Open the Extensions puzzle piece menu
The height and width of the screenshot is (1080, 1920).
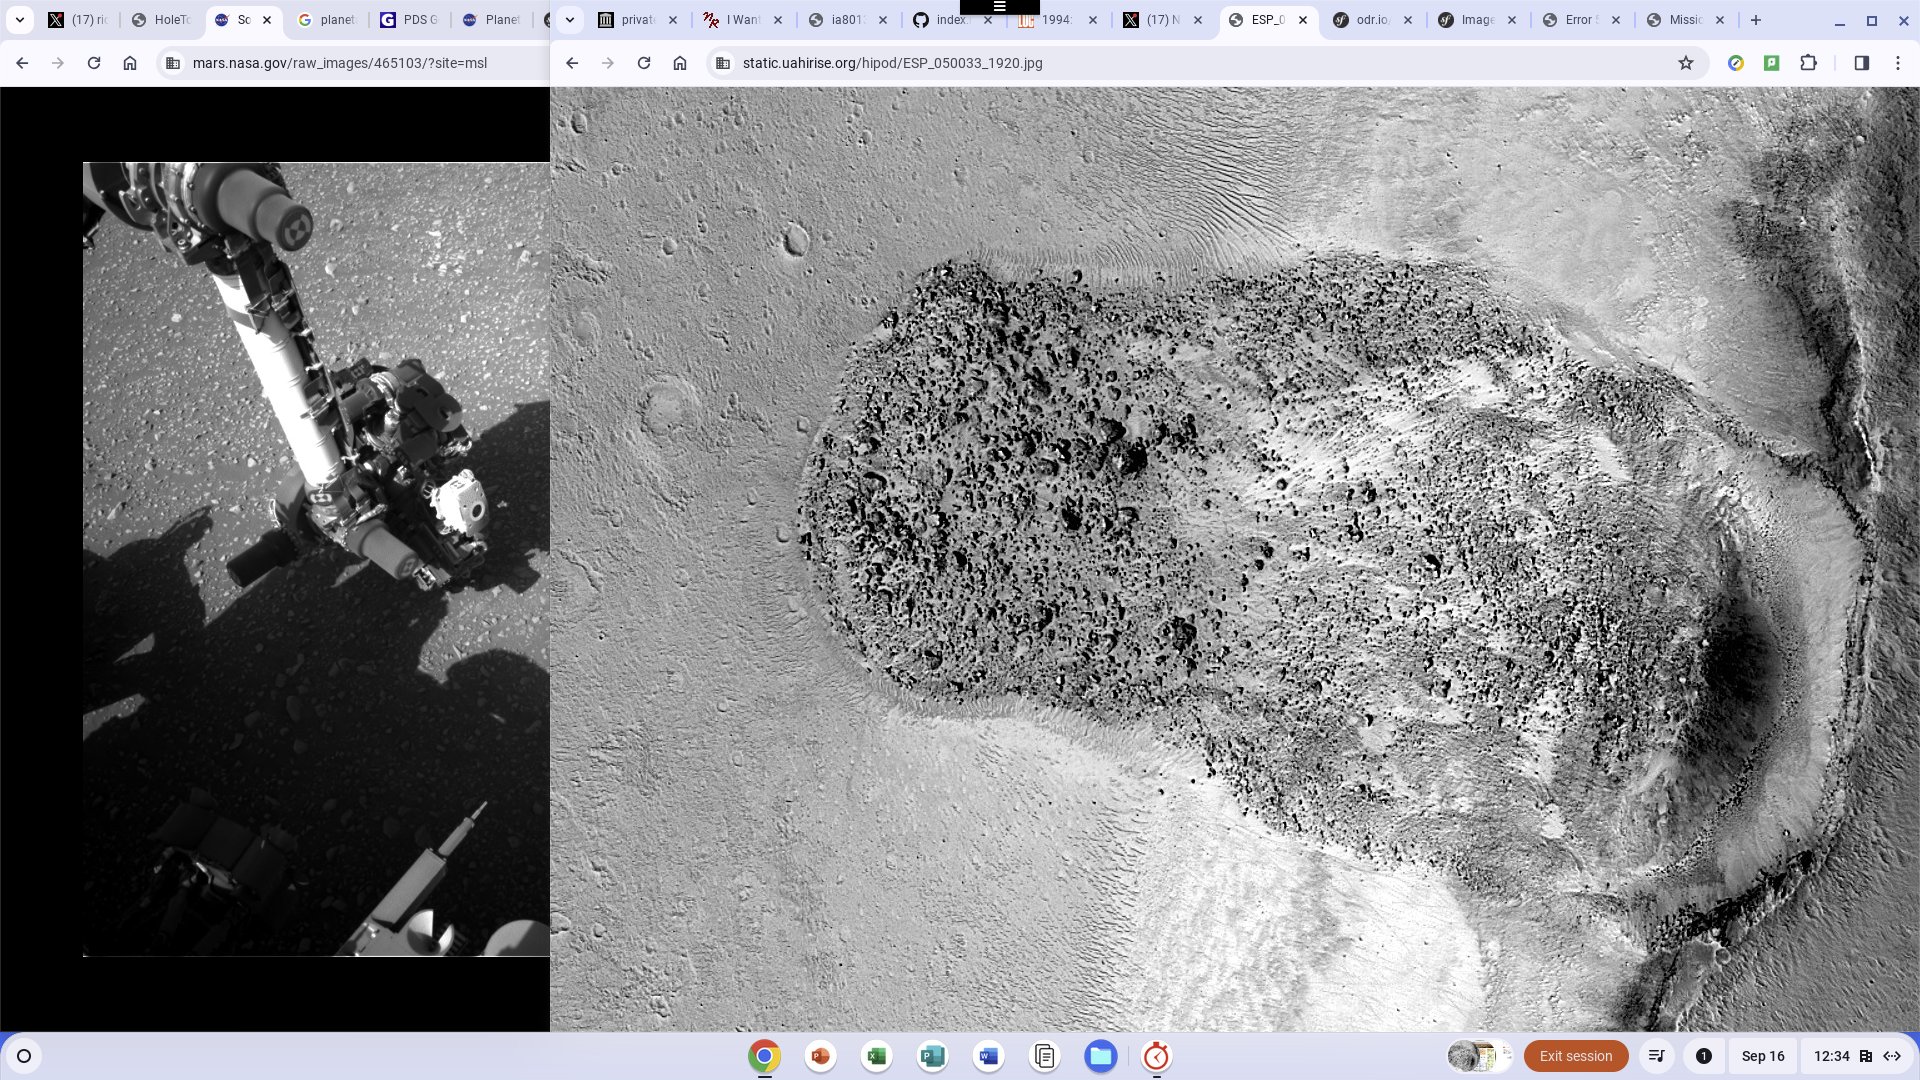click(1808, 63)
